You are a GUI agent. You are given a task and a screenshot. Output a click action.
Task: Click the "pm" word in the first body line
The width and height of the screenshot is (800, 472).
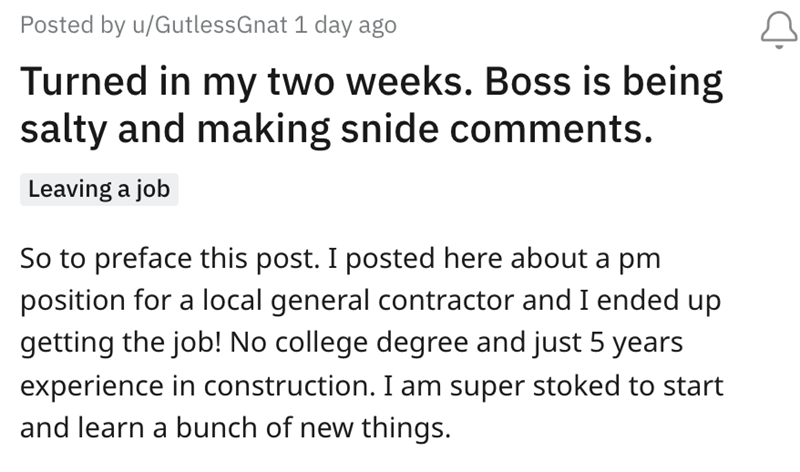point(645,260)
